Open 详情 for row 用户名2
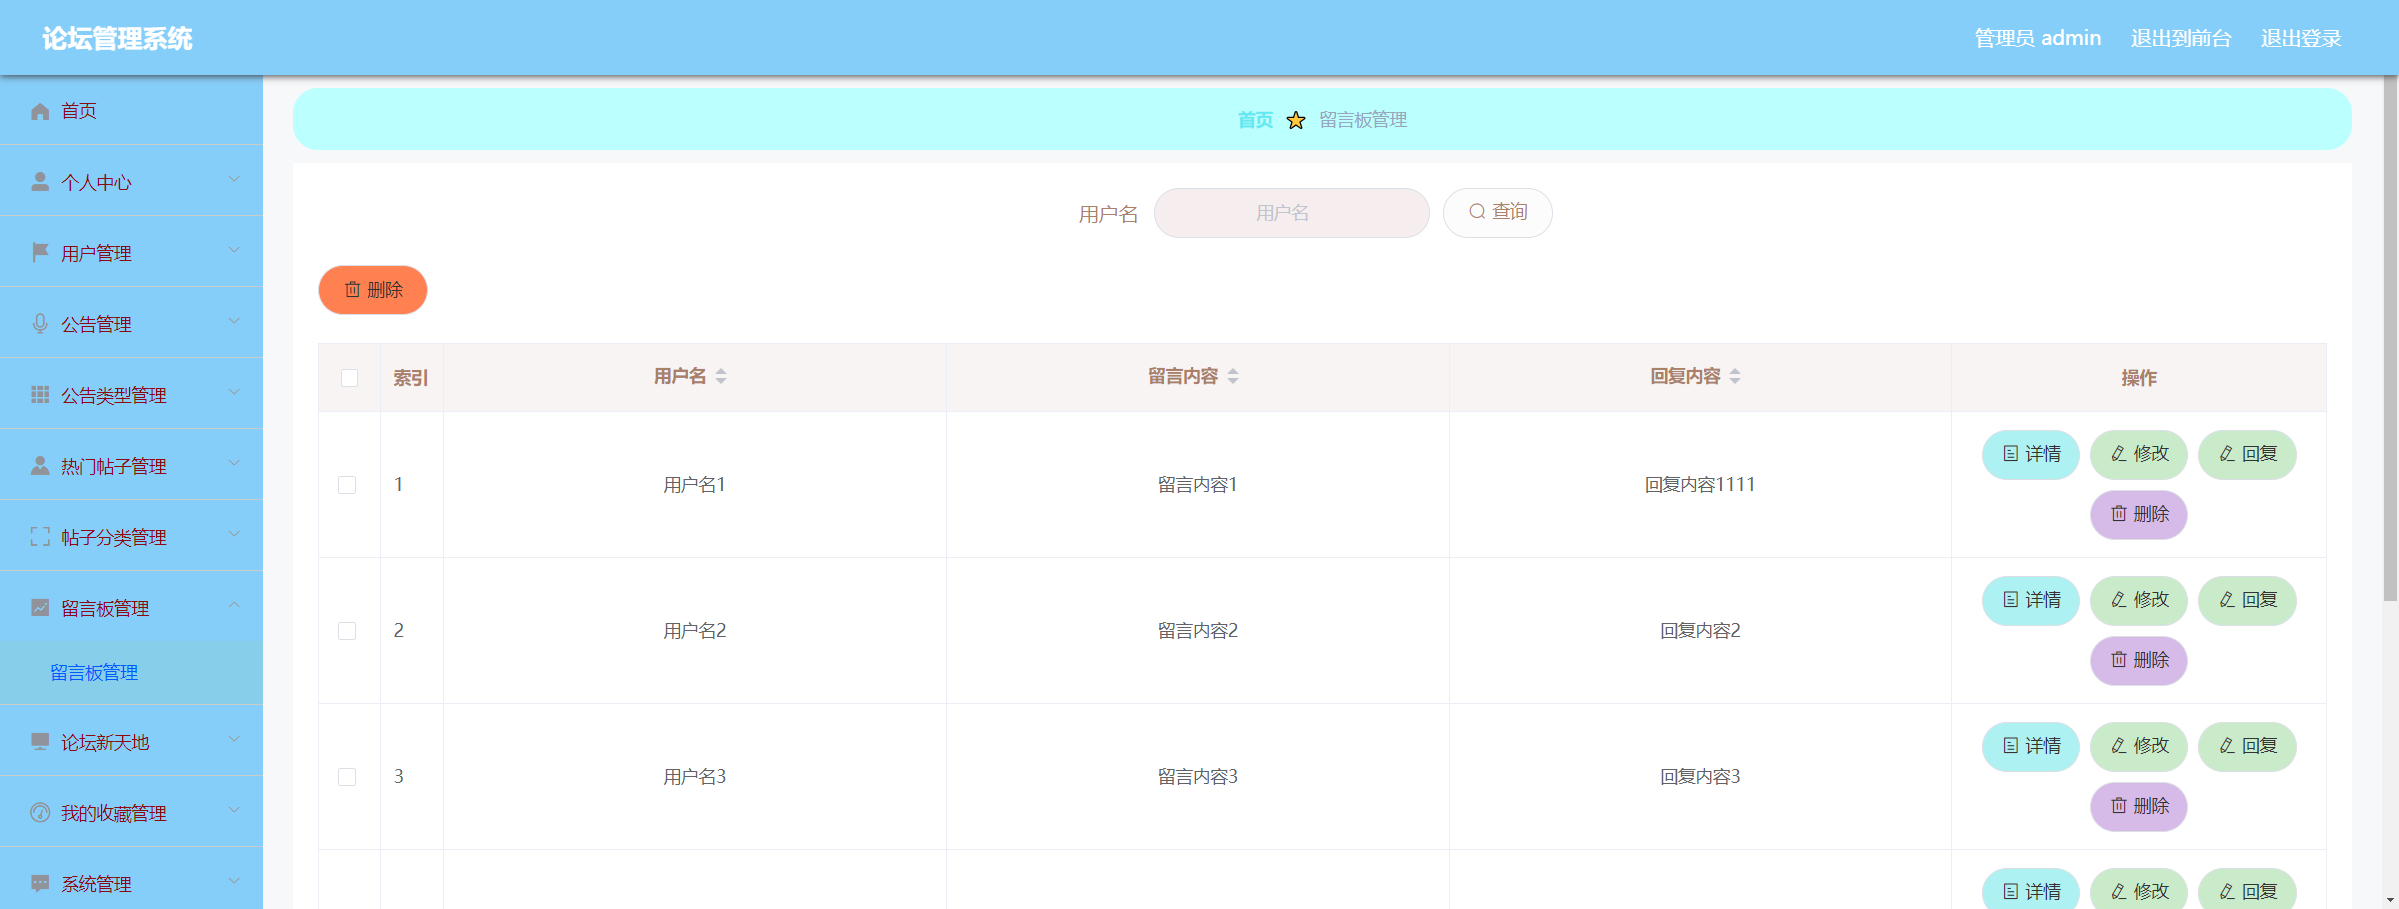Image resolution: width=2399 pixels, height=909 pixels. [2031, 601]
